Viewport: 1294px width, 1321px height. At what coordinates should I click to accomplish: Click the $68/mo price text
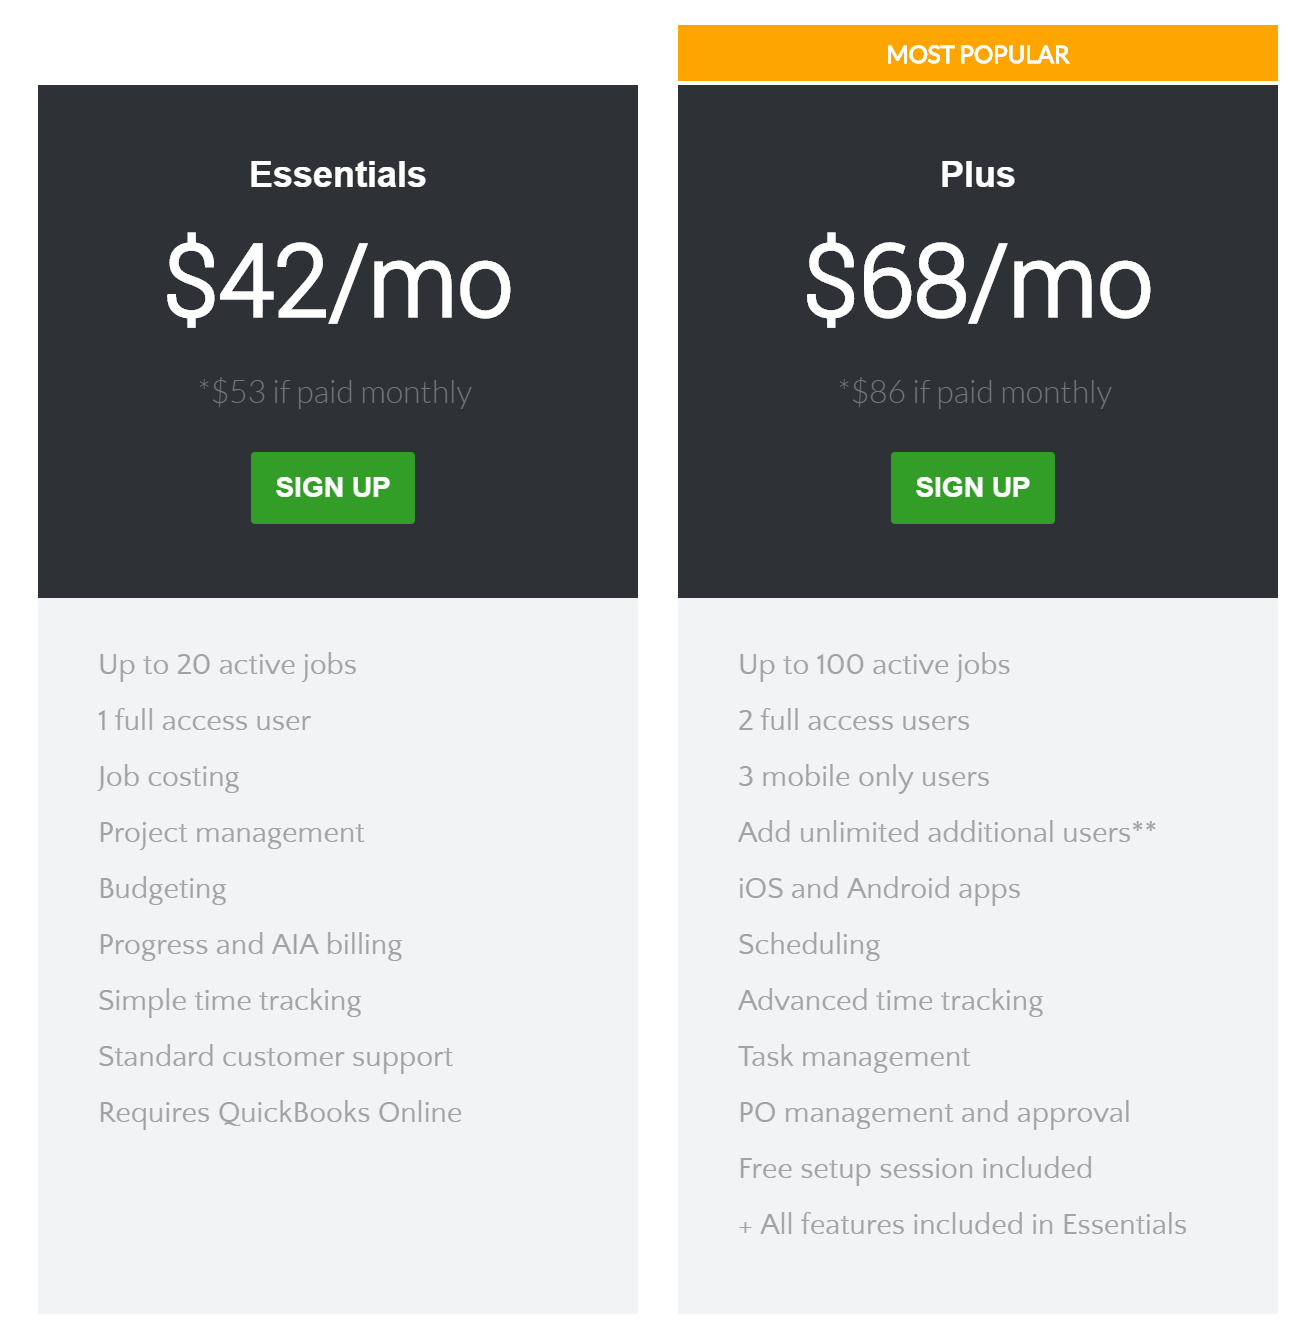click(977, 281)
